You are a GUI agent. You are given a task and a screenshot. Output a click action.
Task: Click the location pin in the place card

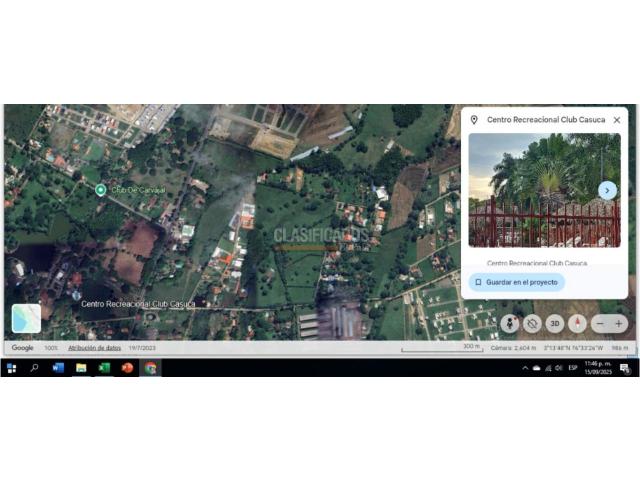pyautogui.click(x=474, y=120)
